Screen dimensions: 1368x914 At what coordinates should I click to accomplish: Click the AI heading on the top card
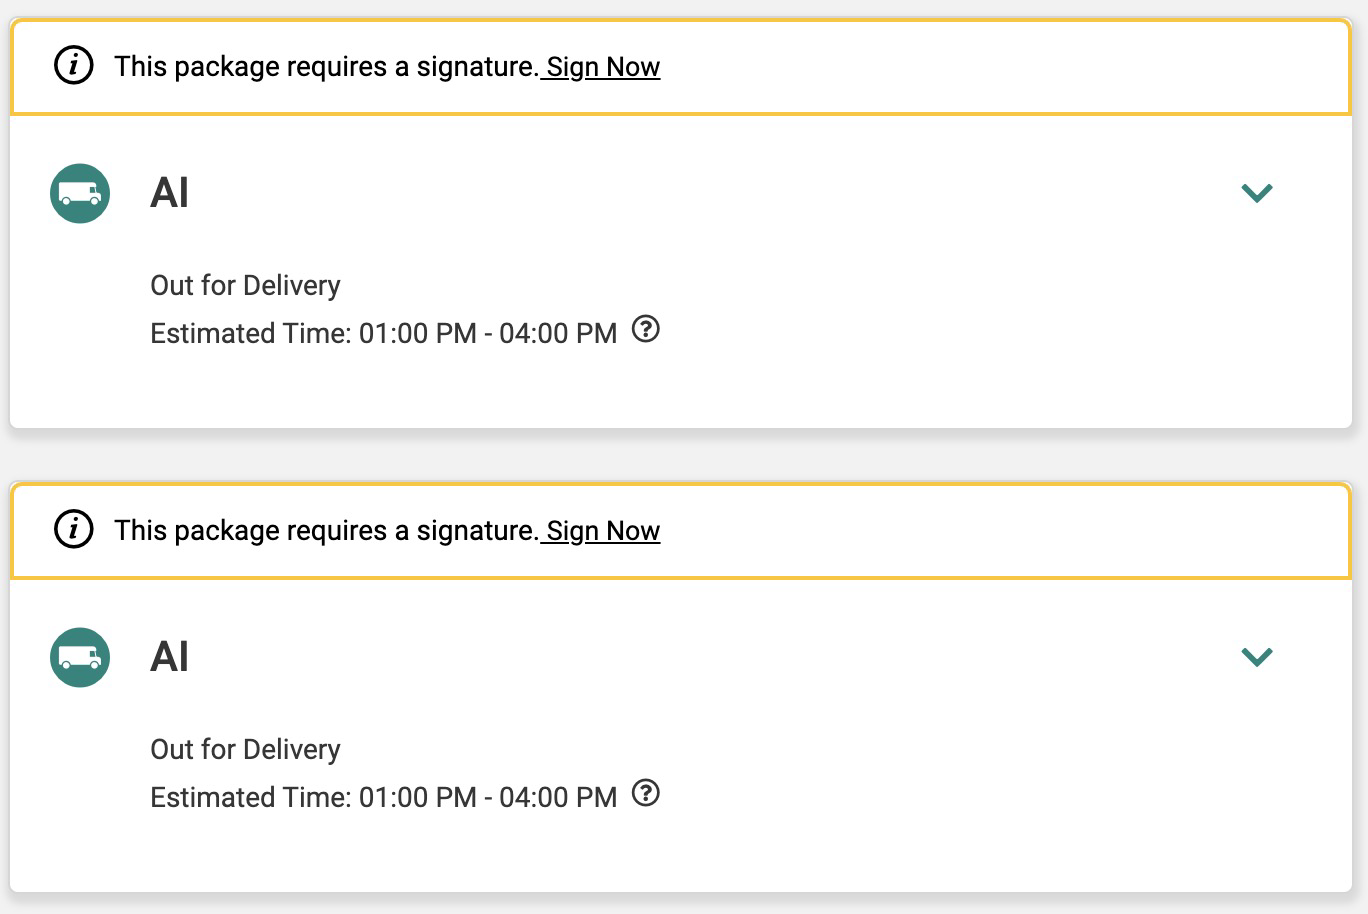[x=169, y=193]
